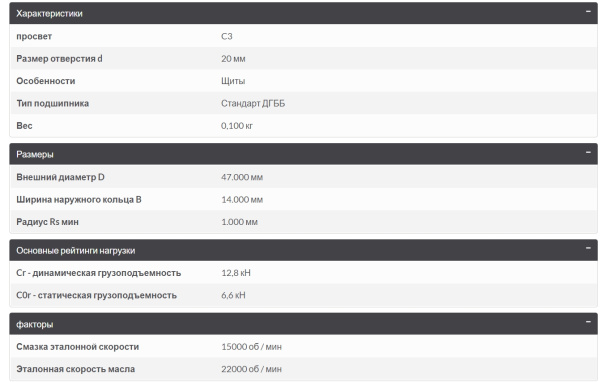Image resolution: width=600 pixels, height=382 pixels.
Task: Collapse the Размеры section via minus icon
Action: click(x=588, y=152)
